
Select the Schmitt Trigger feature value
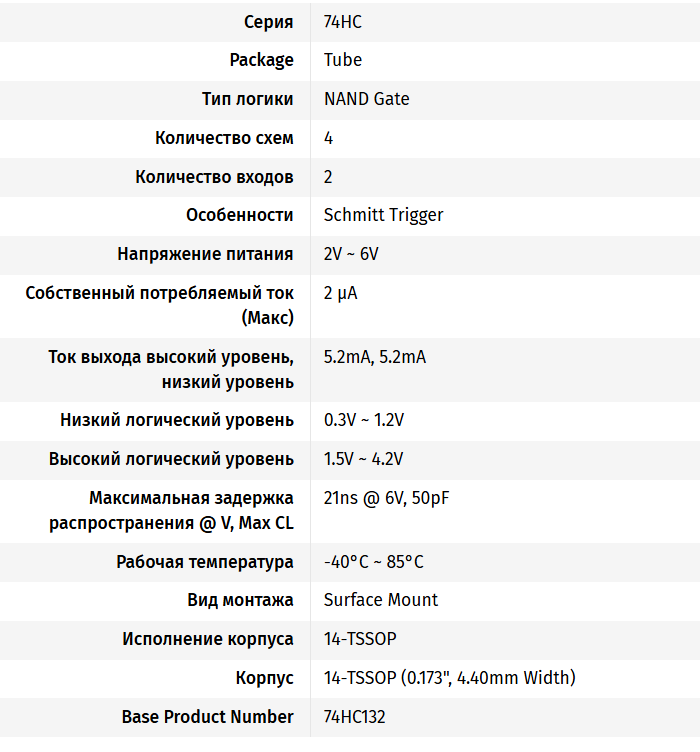pos(383,215)
